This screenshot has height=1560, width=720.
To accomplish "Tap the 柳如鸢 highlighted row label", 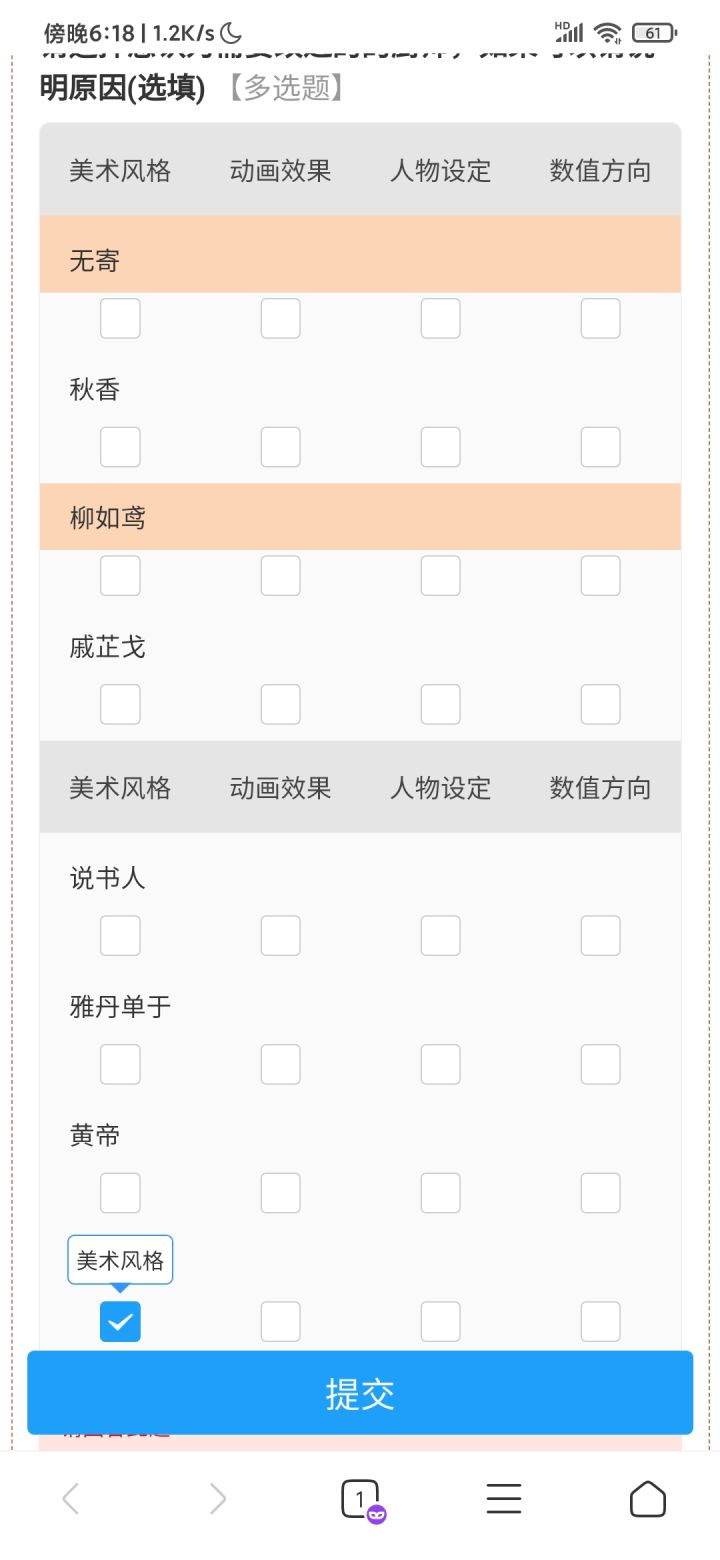I will point(108,518).
